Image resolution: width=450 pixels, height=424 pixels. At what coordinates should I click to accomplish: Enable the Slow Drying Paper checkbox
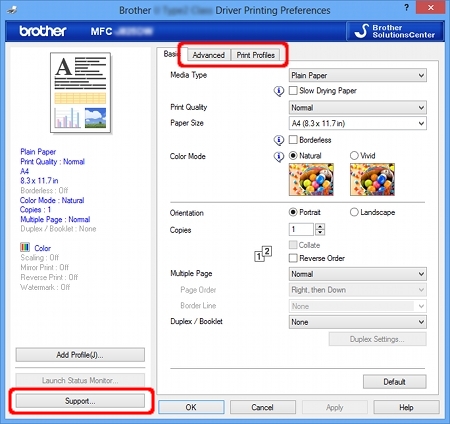(x=293, y=91)
